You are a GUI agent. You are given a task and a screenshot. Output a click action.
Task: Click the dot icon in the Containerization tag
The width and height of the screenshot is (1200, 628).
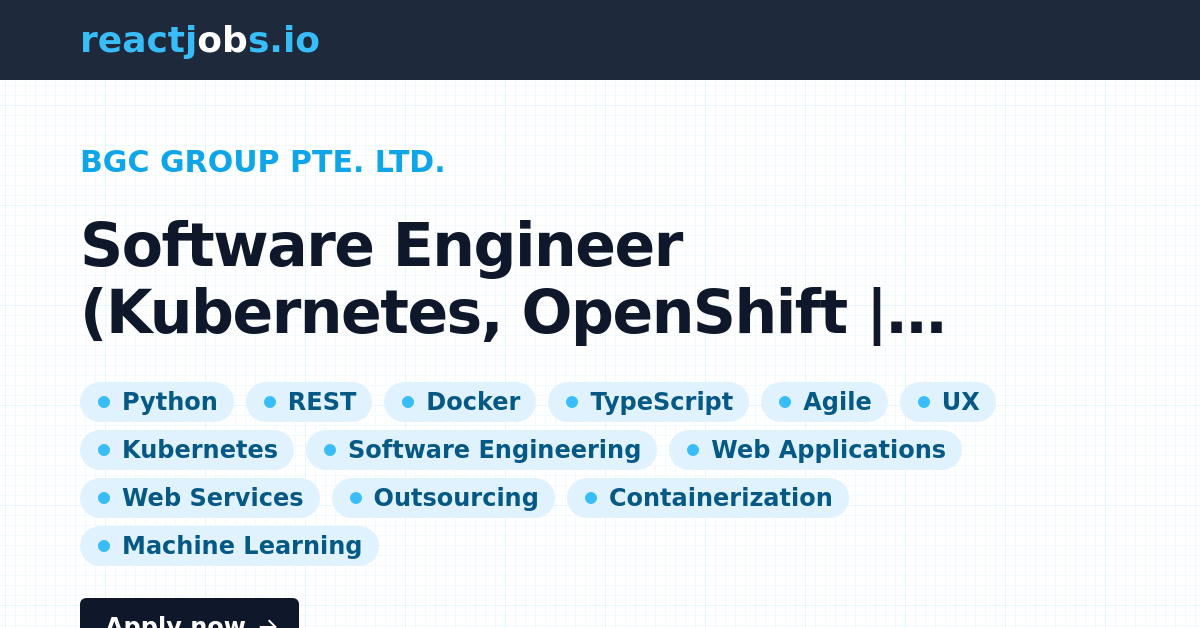[590, 497]
